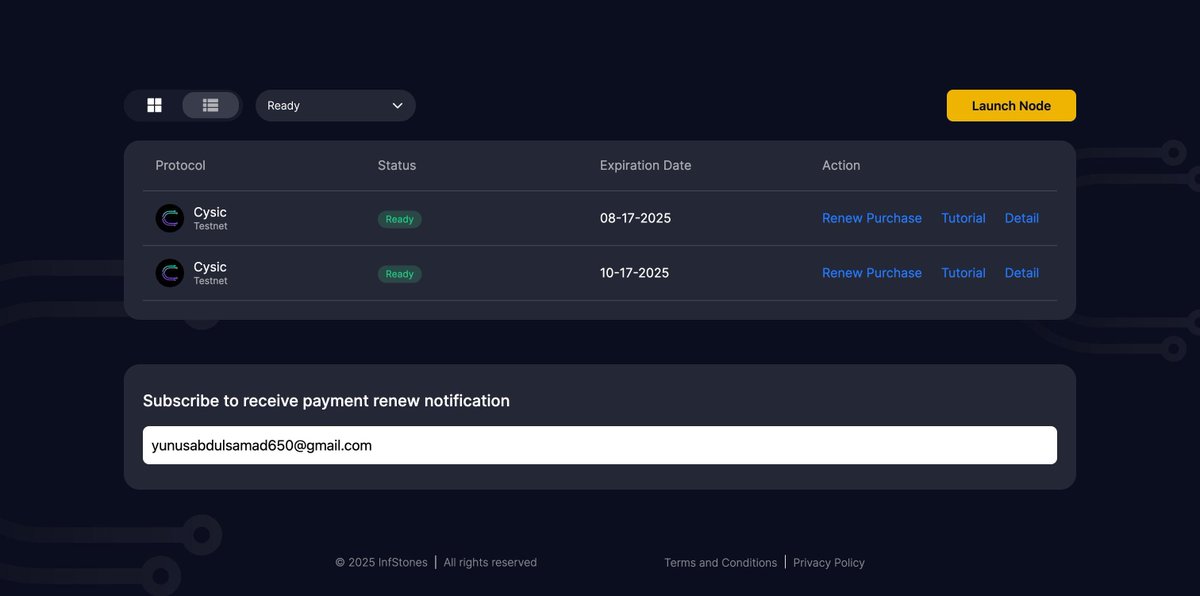This screenshot has width=1200, height=596.
Task: Click © 2025 InfStones footer text
Action: (x=381, y=563)
